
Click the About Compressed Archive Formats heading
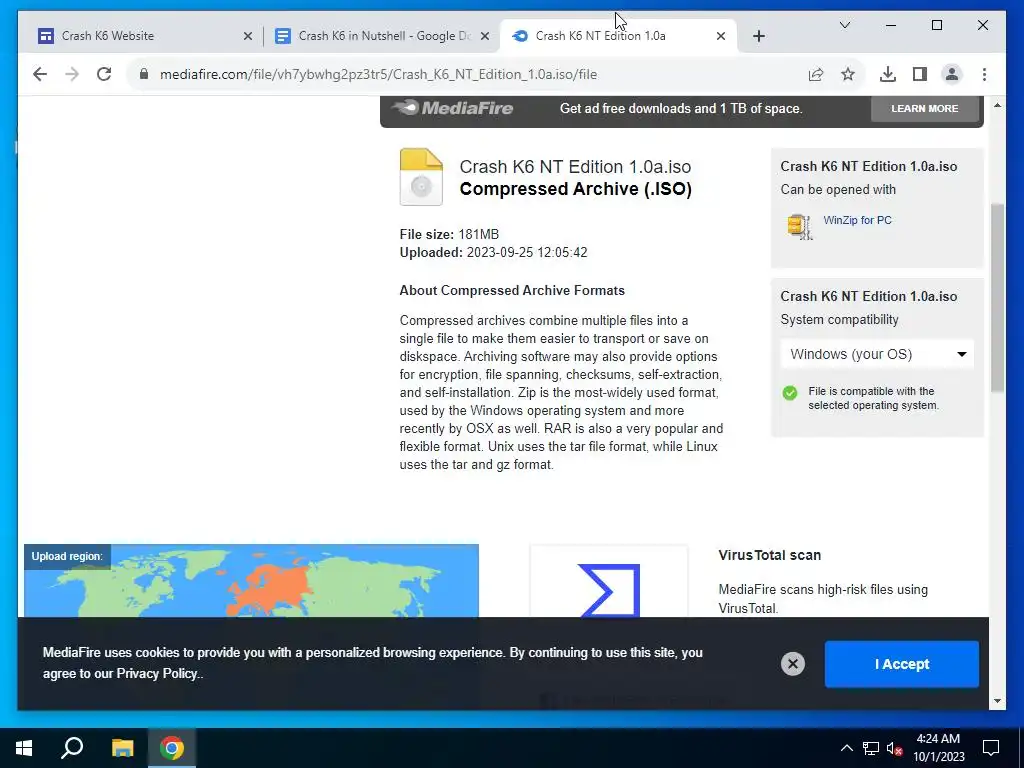512,291
